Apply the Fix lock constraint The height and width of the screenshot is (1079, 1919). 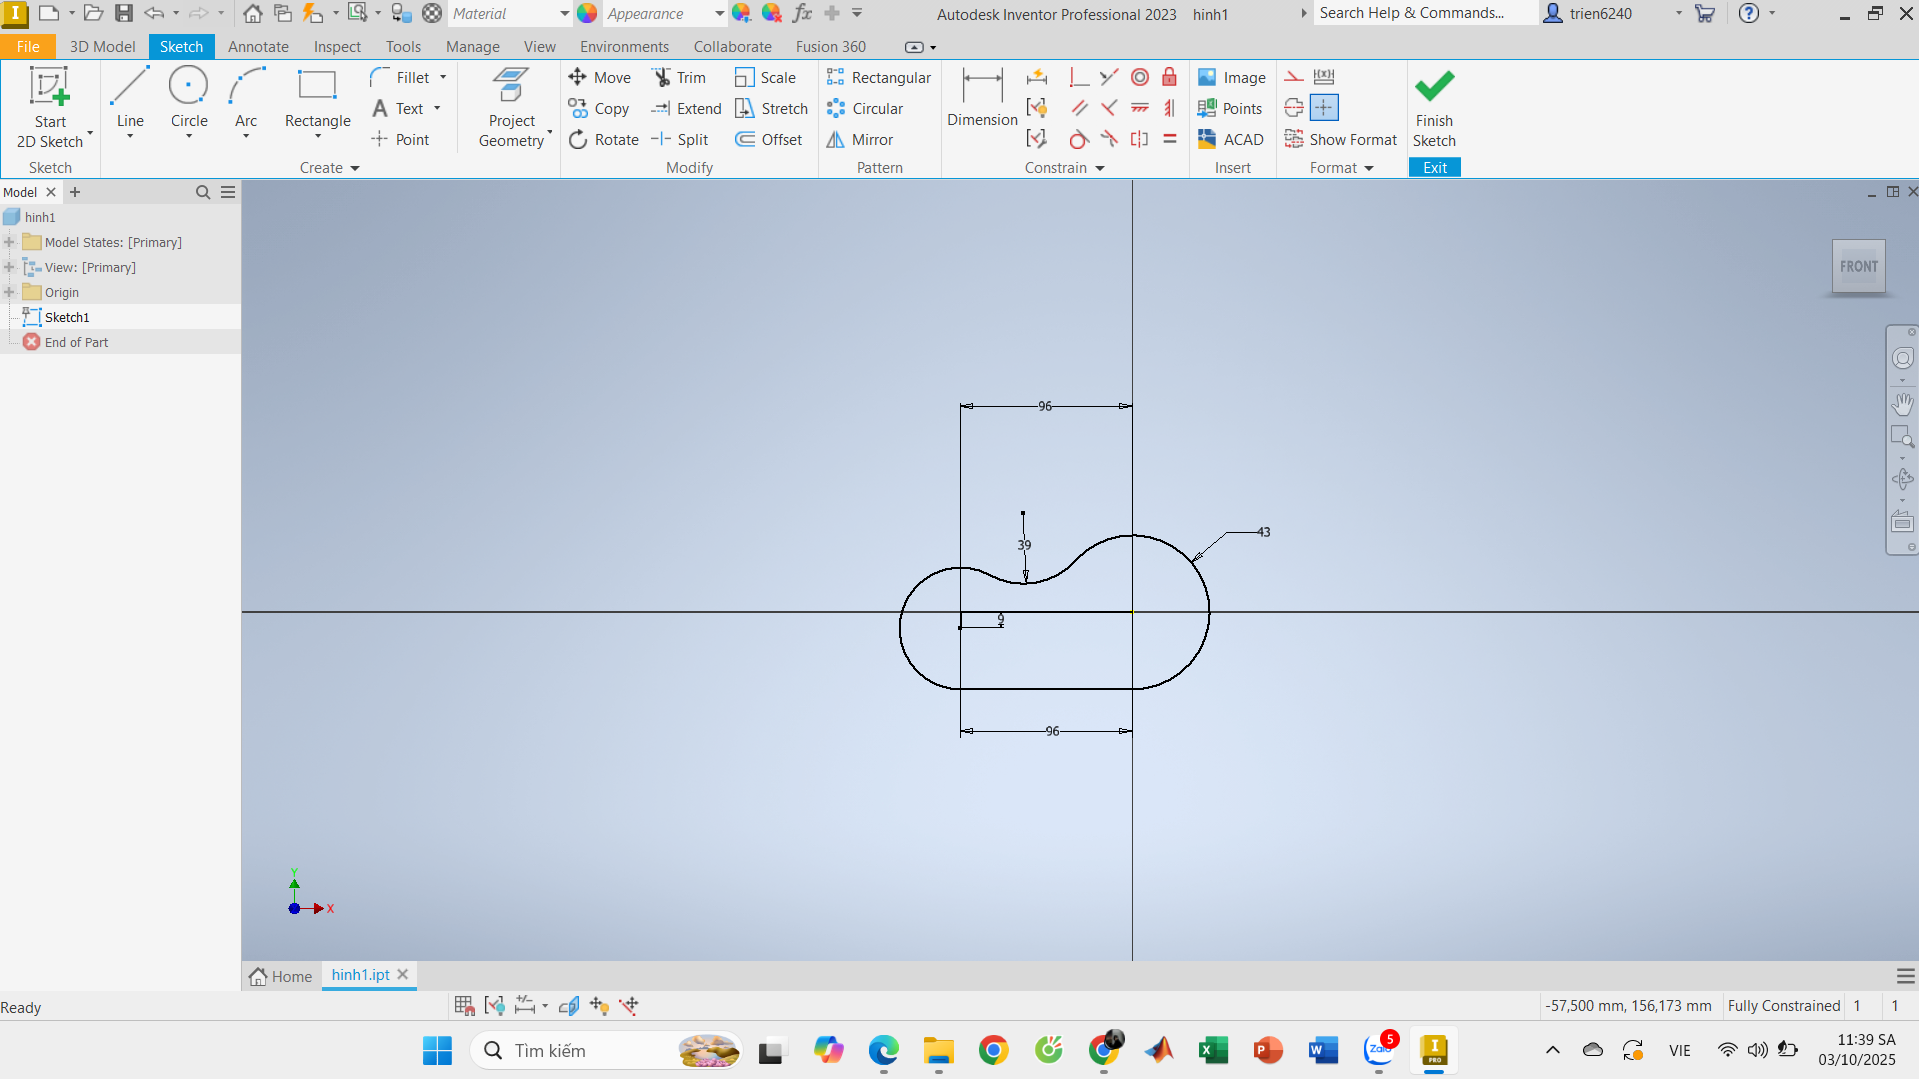tap(1169, 78)
